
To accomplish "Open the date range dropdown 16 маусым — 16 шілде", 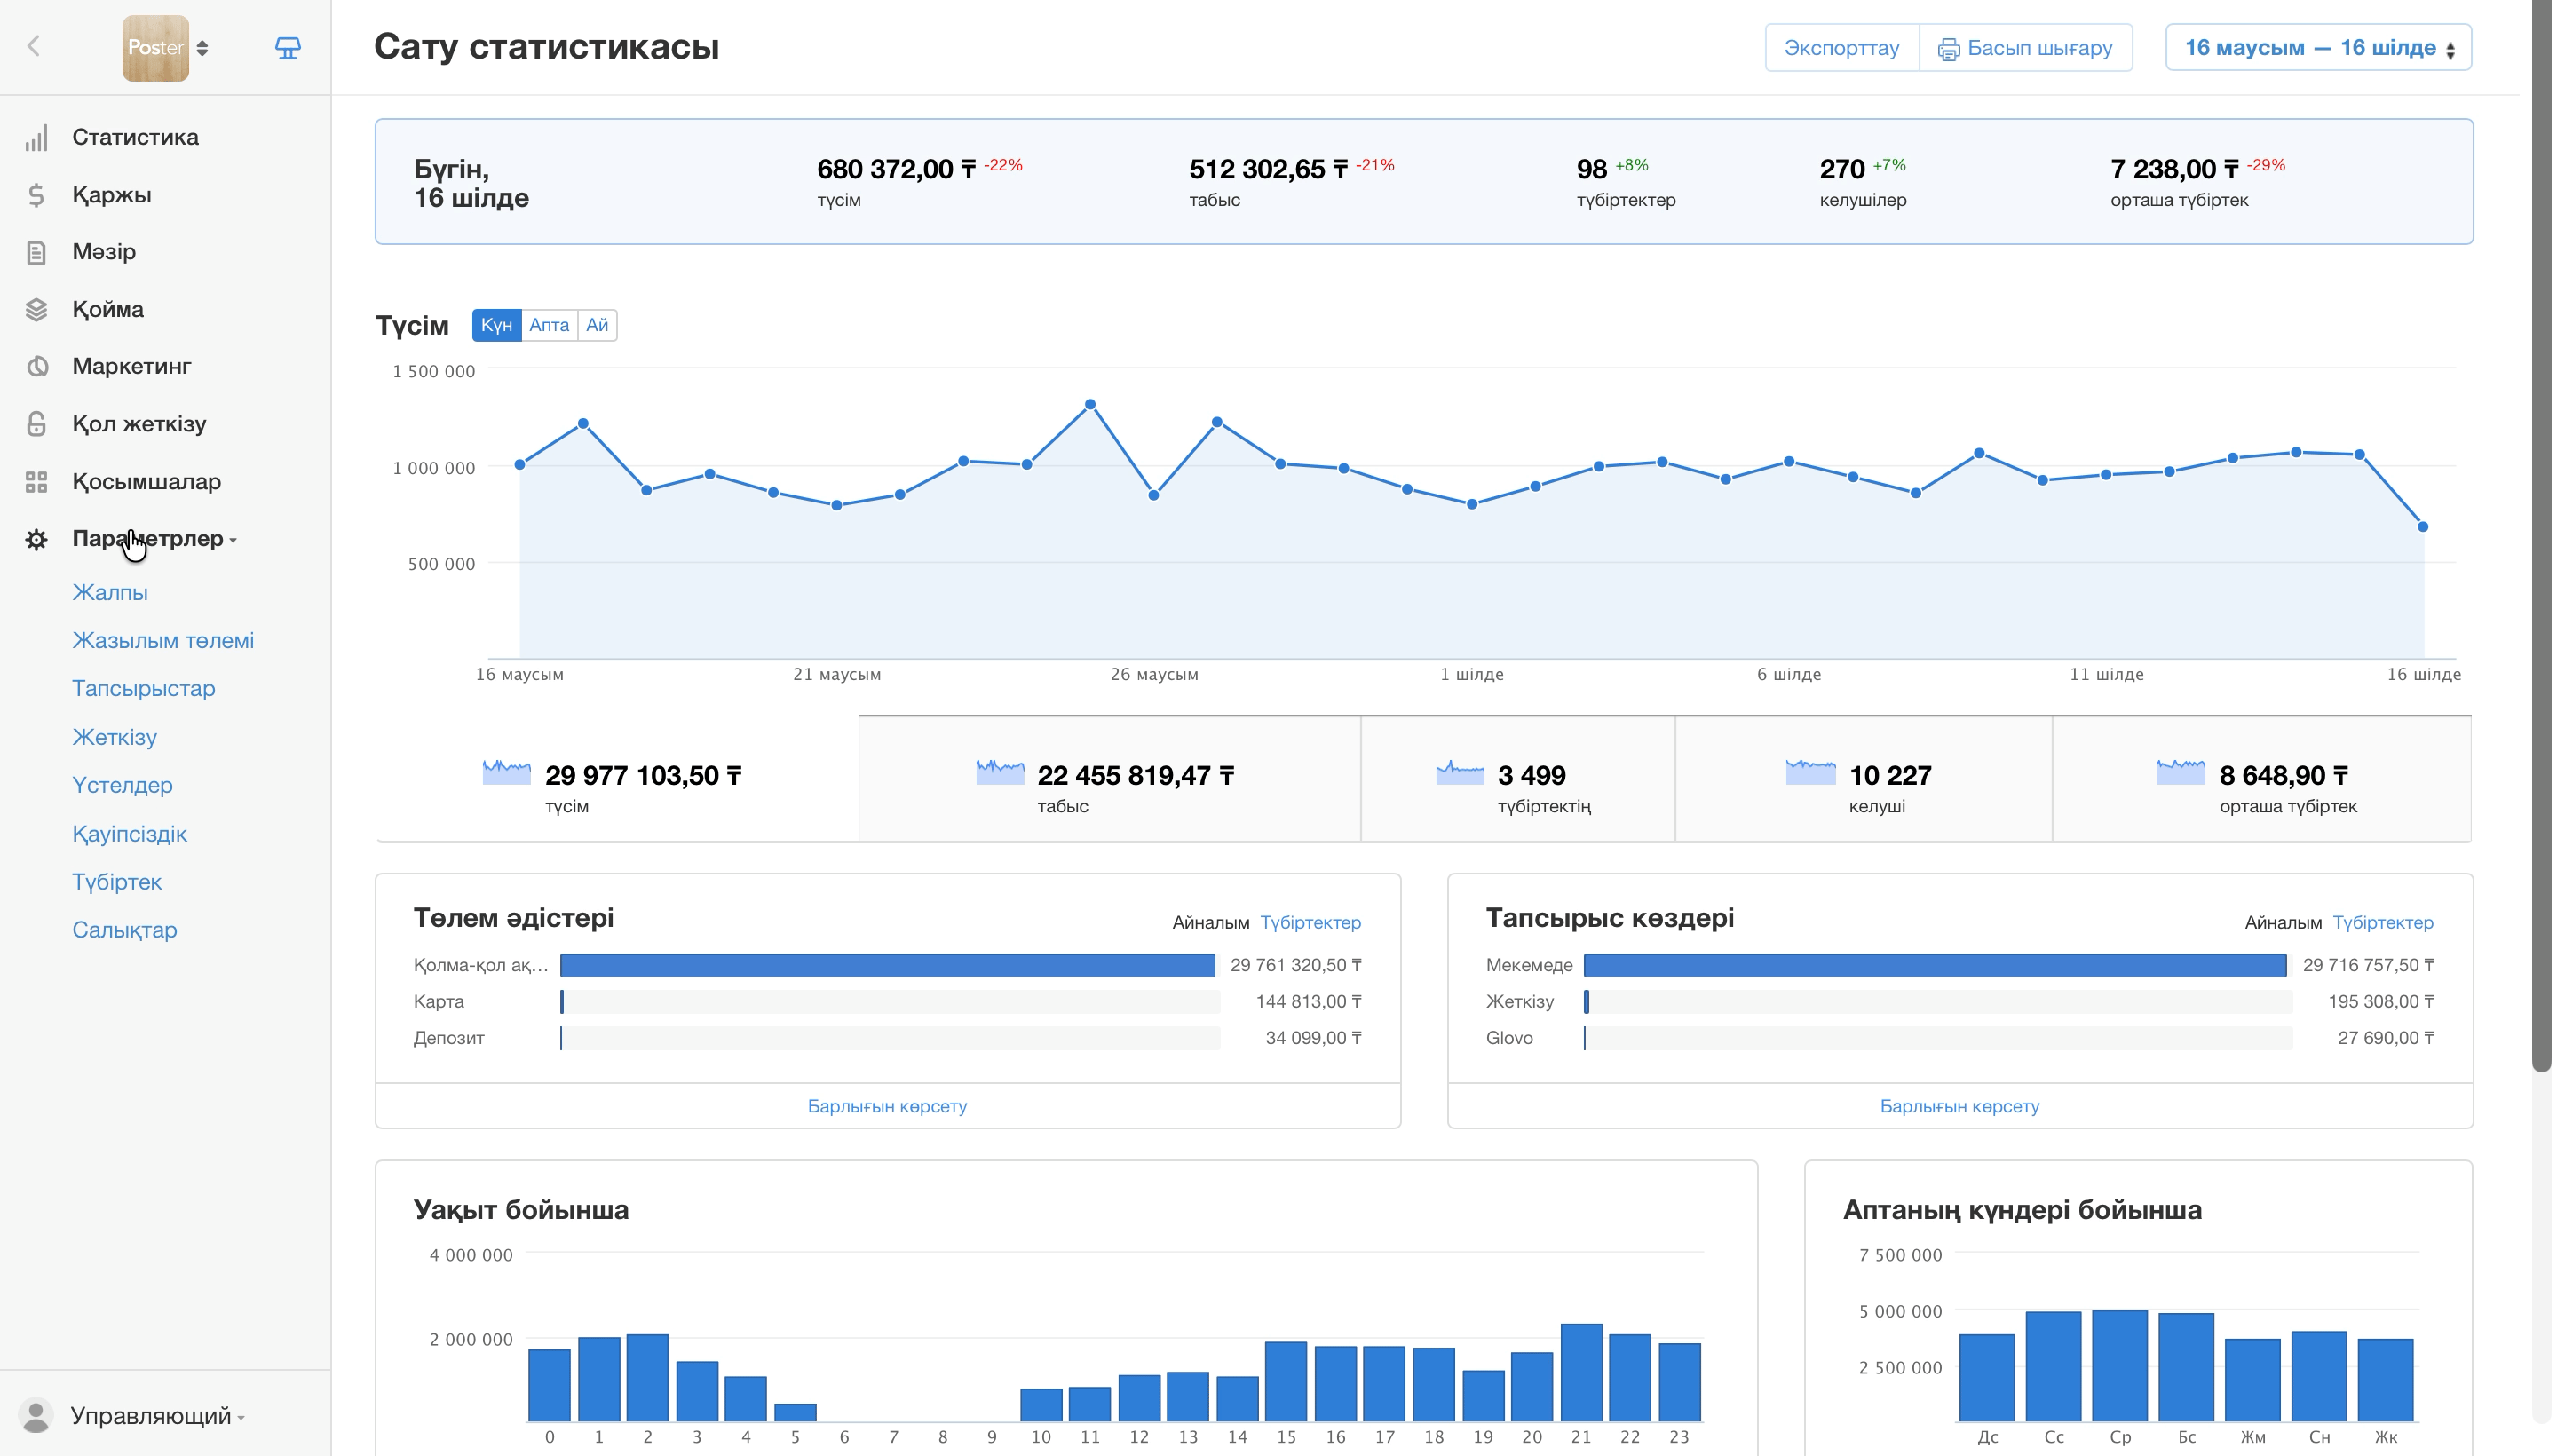I will point(2318,48).
